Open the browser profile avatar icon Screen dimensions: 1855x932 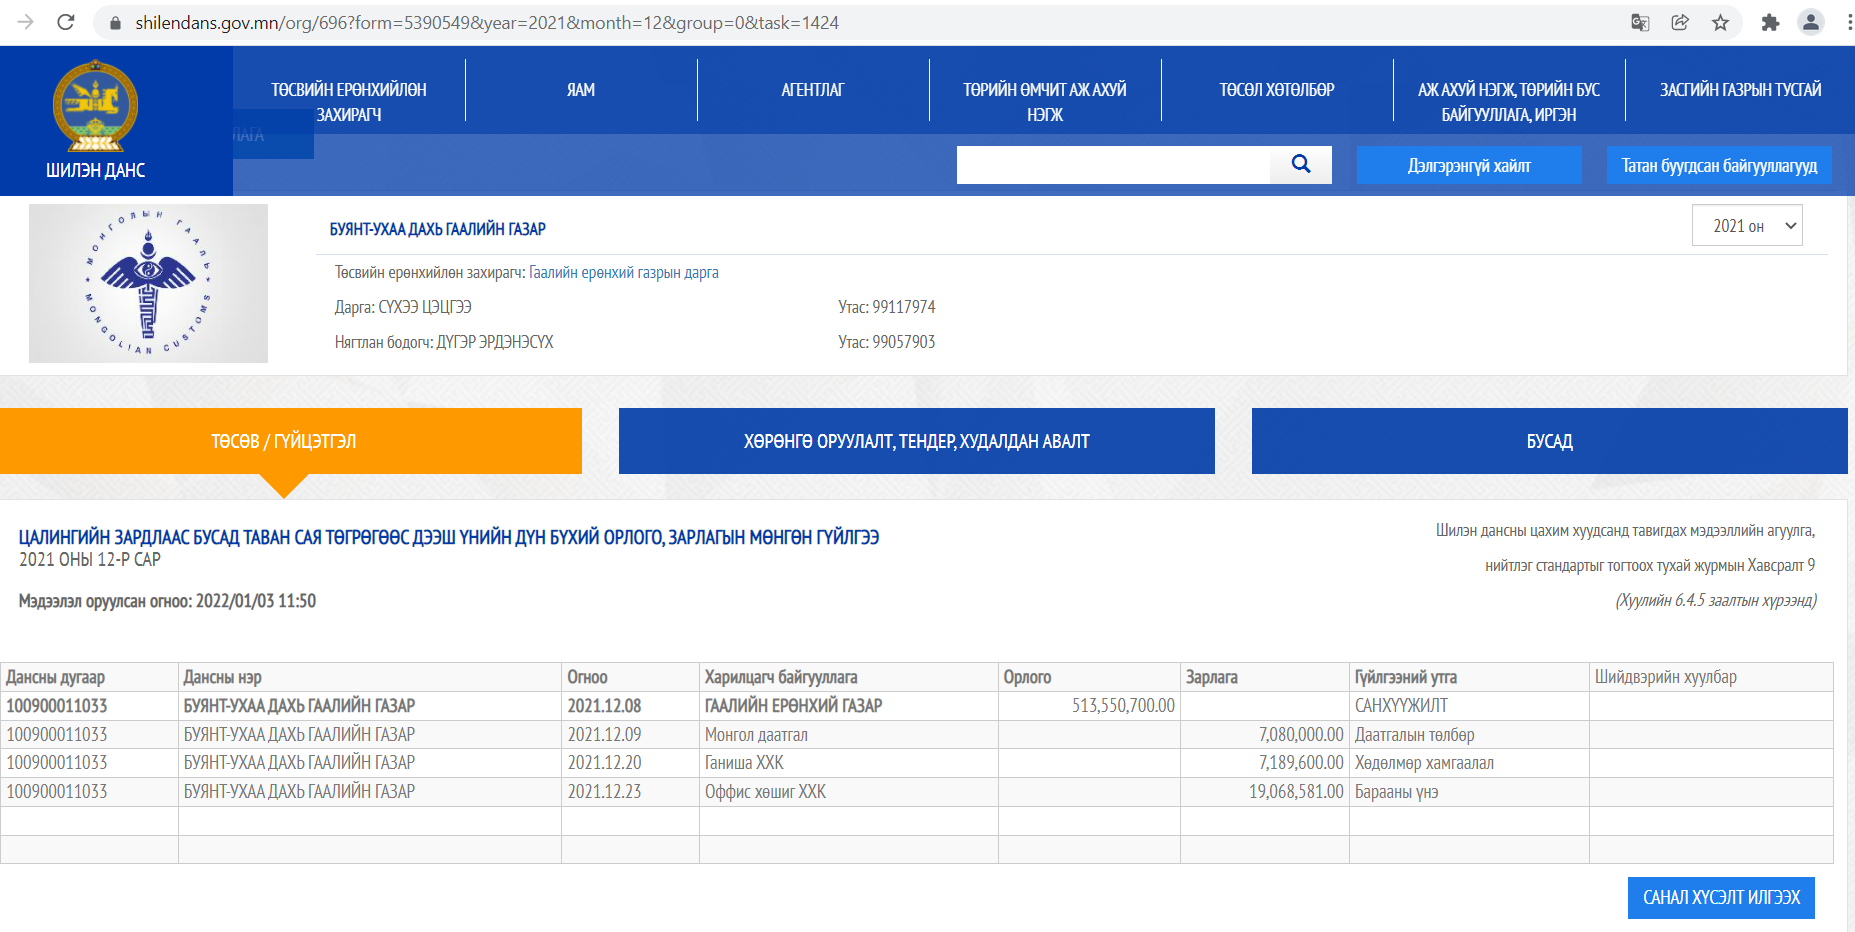coord(1810,22)
